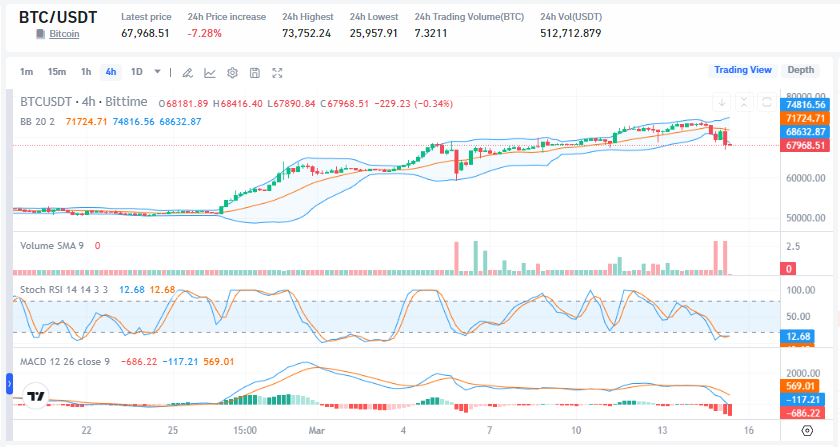840x447 pixels.
Task: Open the indicators line-chart icon
Action: (210, 72)
